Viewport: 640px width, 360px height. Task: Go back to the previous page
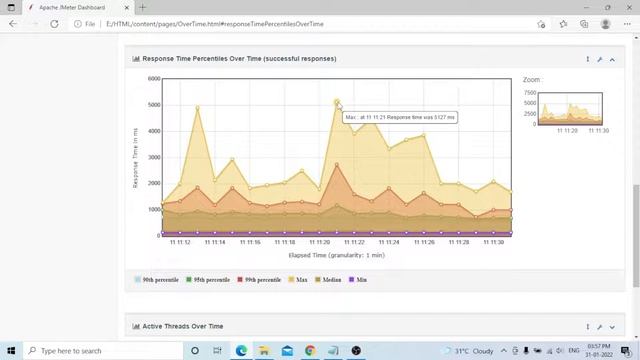[x=13, y=24]
